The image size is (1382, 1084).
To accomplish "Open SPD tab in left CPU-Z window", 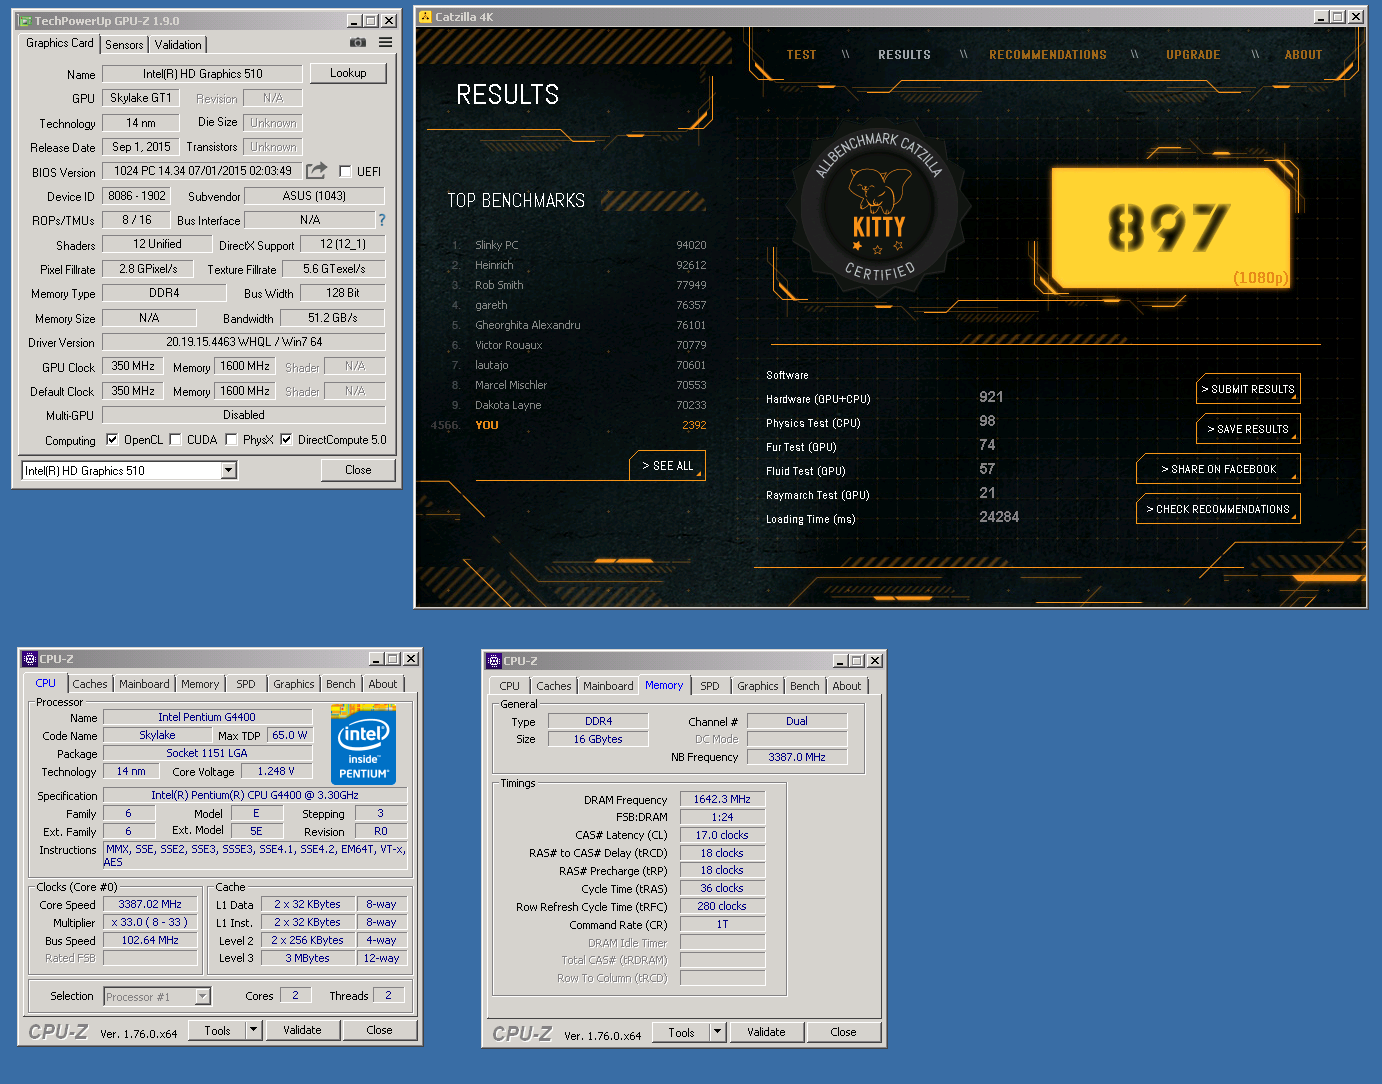I will pyautogui.click(x=246, y=684).
